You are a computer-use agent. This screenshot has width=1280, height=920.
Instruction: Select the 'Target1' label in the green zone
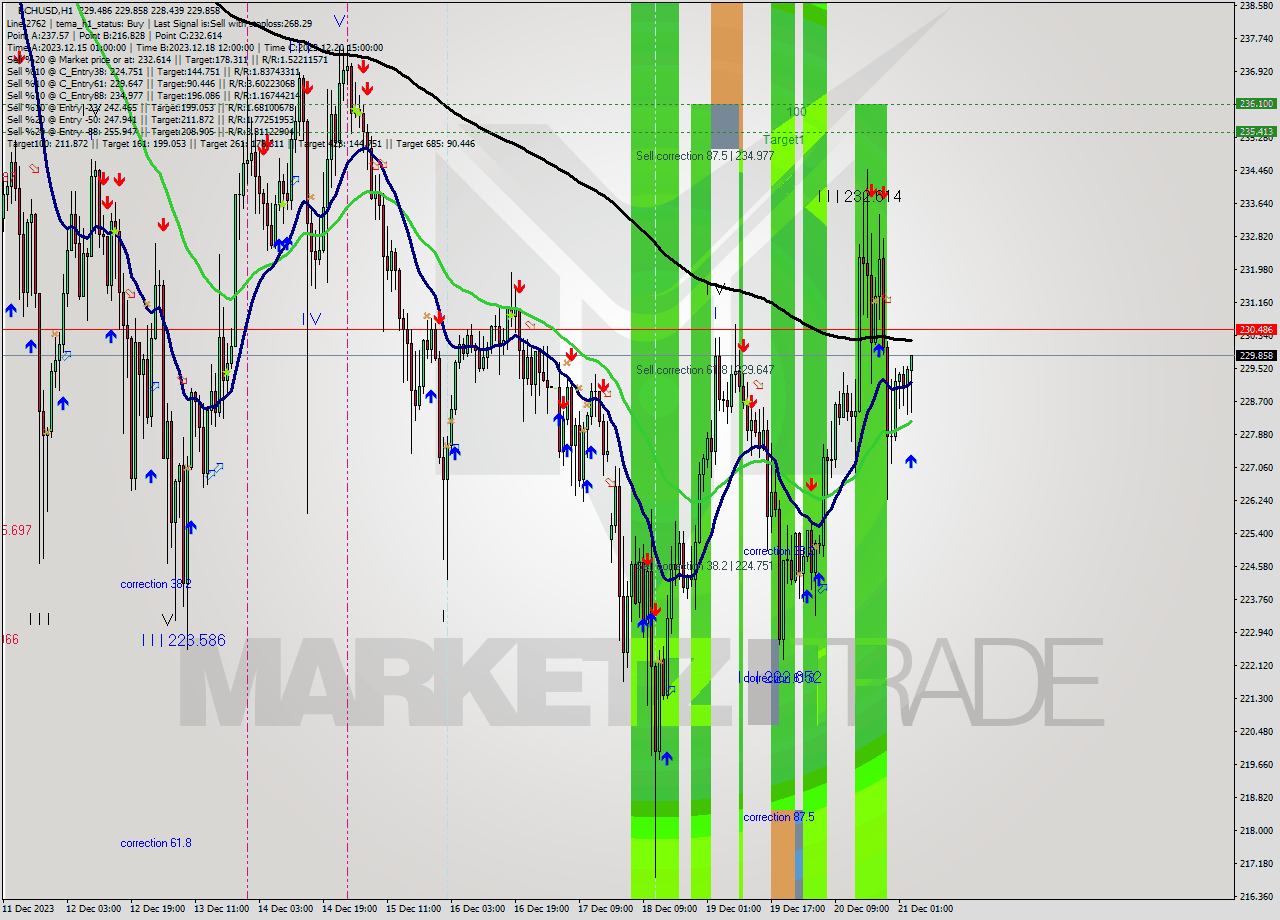(783, 140)
